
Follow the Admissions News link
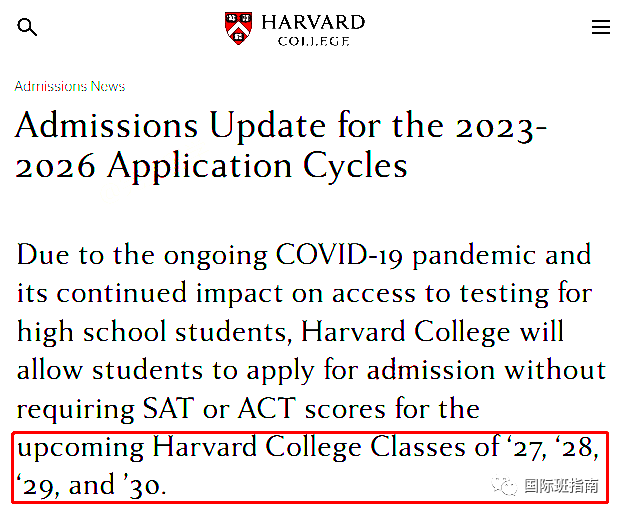click(x=69, y=86)
